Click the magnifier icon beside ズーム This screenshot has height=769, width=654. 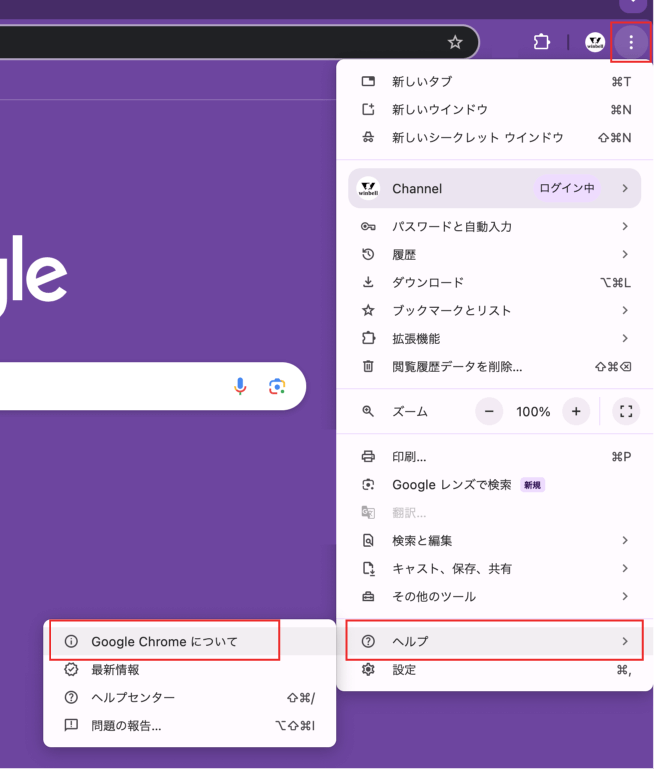(368, 411)
